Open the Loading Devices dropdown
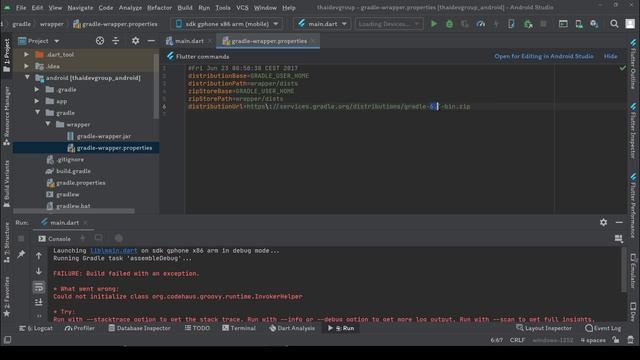The width and height of the screenshot is (640, 360). coord(389,24)
